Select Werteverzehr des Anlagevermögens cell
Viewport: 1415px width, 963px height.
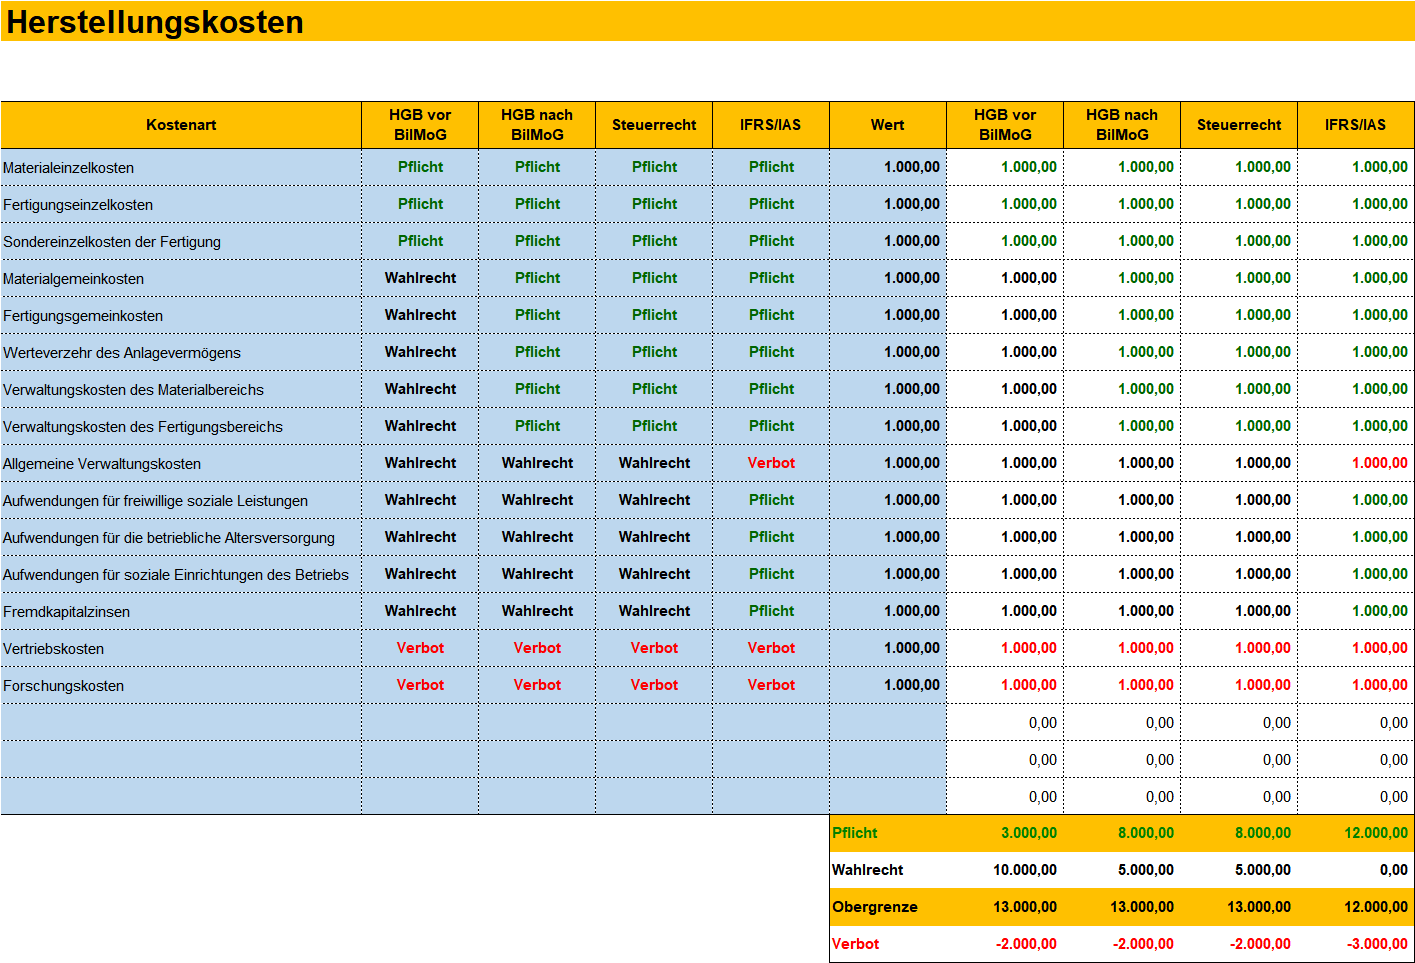(181, 352)
